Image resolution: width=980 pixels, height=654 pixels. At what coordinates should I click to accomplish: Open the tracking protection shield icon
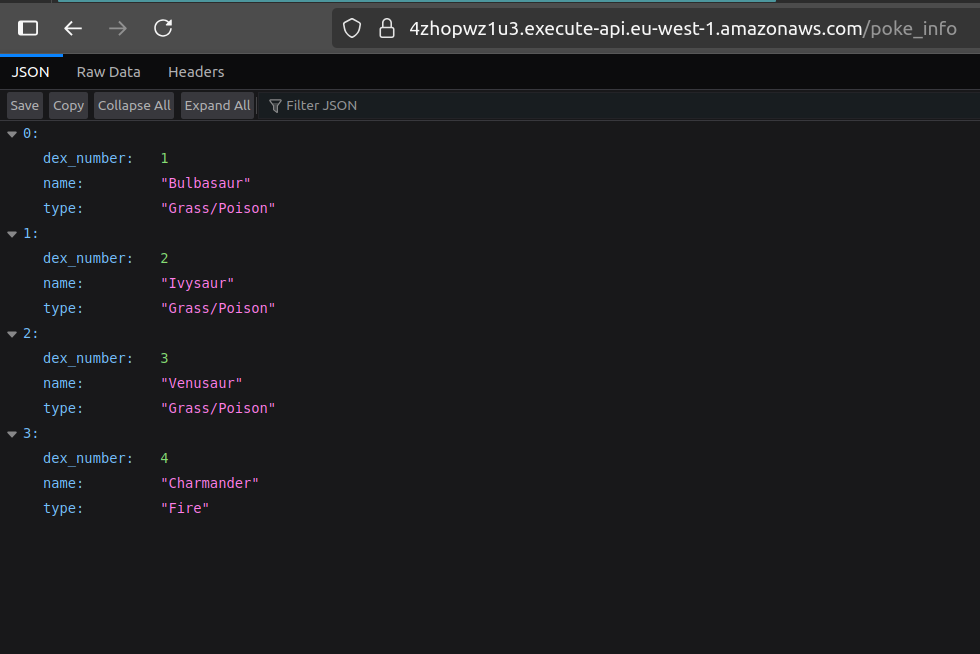[352, 28]
